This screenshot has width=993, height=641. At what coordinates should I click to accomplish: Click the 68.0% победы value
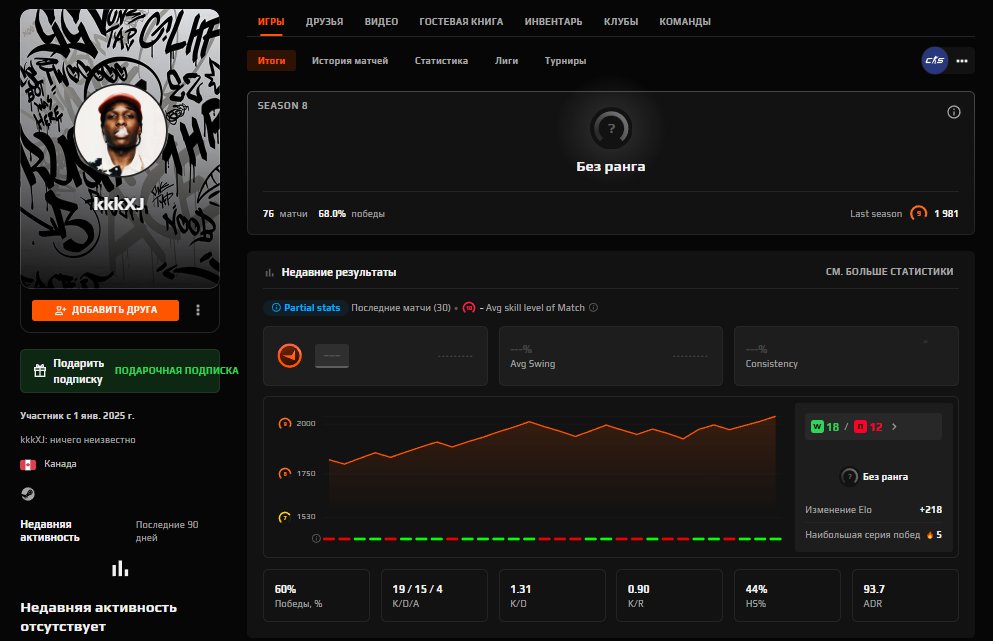click(x=351, y=214)
